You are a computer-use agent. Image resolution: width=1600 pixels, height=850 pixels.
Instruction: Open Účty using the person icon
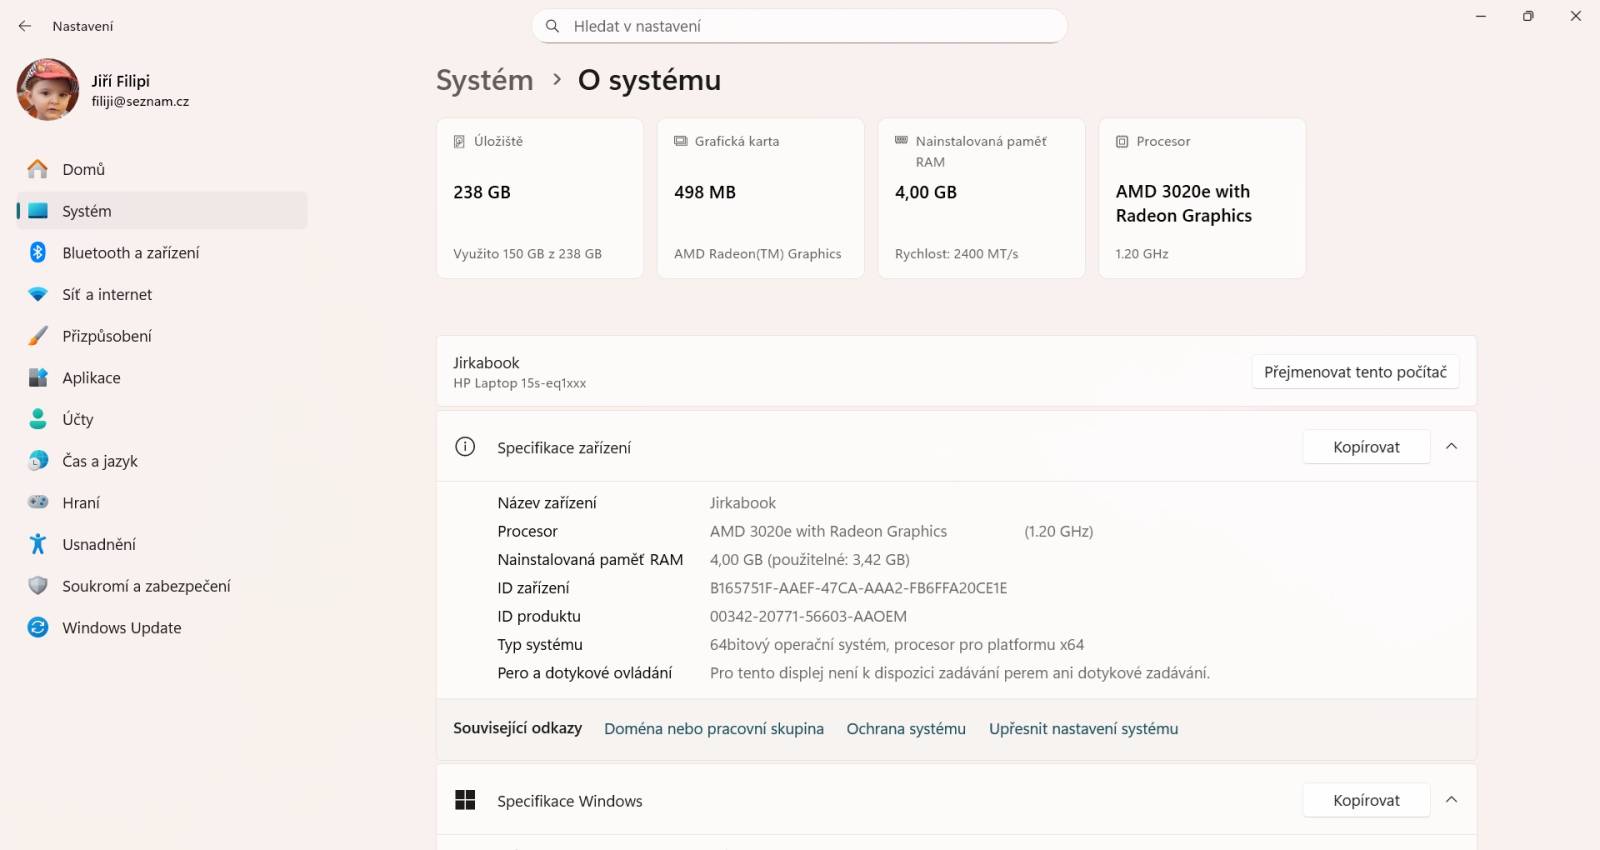pyautogui.click(x=38, y=419)
